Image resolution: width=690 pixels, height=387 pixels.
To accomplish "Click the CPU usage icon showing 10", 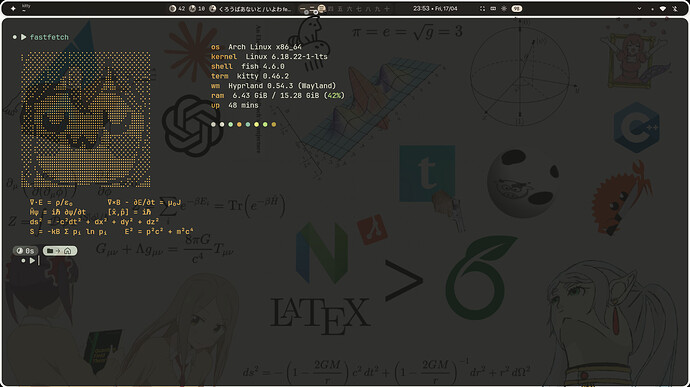I will (x=192, y=8).
